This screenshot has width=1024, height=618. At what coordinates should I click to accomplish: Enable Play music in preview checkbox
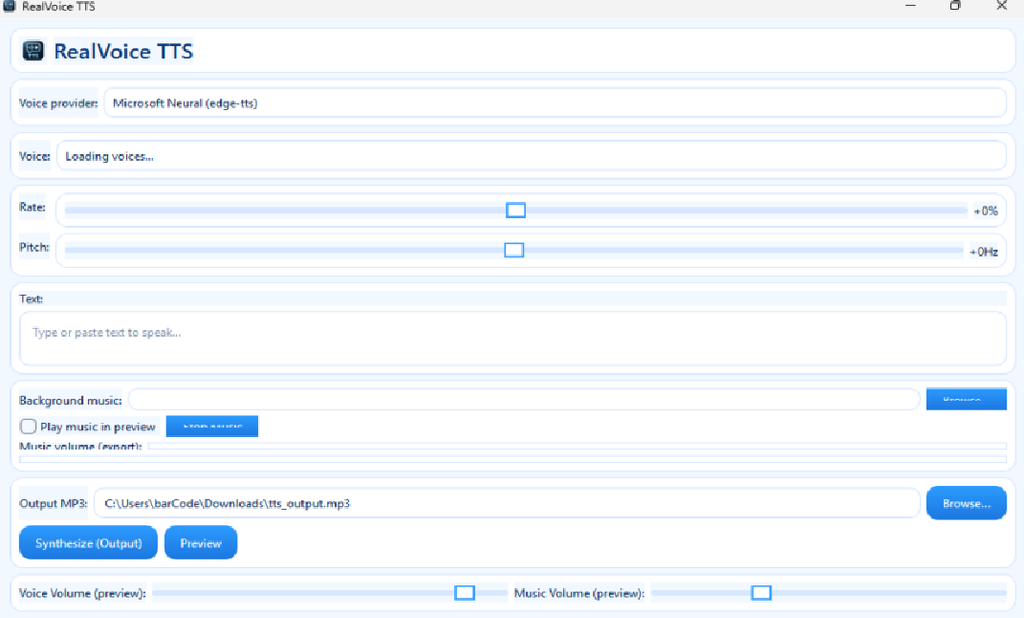(28, 427)
